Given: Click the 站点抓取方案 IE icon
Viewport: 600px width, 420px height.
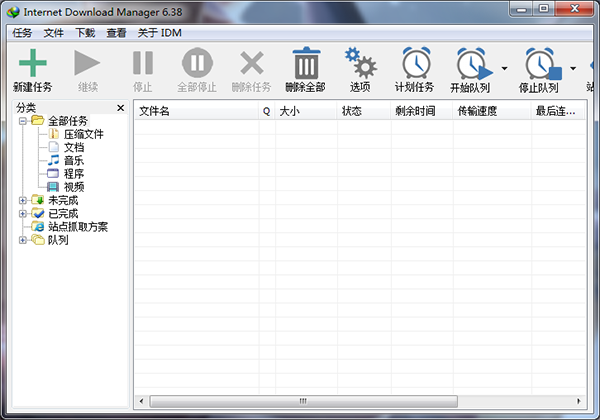Looking at the screenshot, I should pyautogui.click(x=38, y=226).
